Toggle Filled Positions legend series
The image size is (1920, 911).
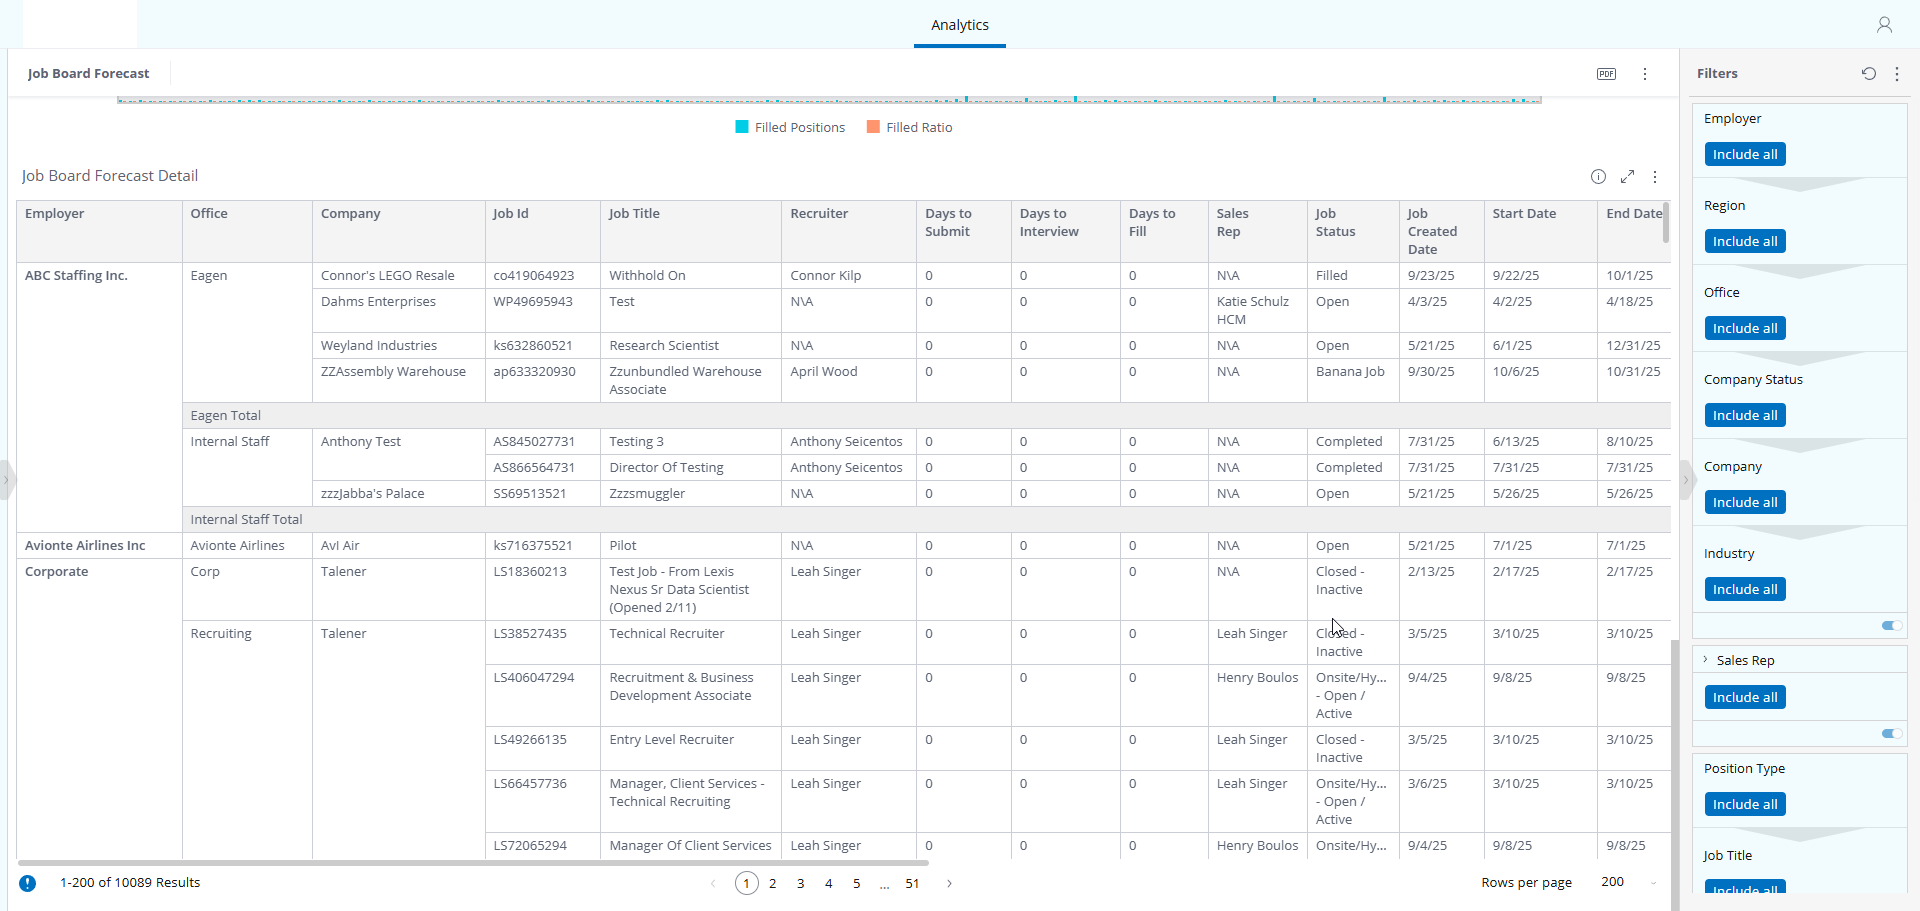[790, 127]
